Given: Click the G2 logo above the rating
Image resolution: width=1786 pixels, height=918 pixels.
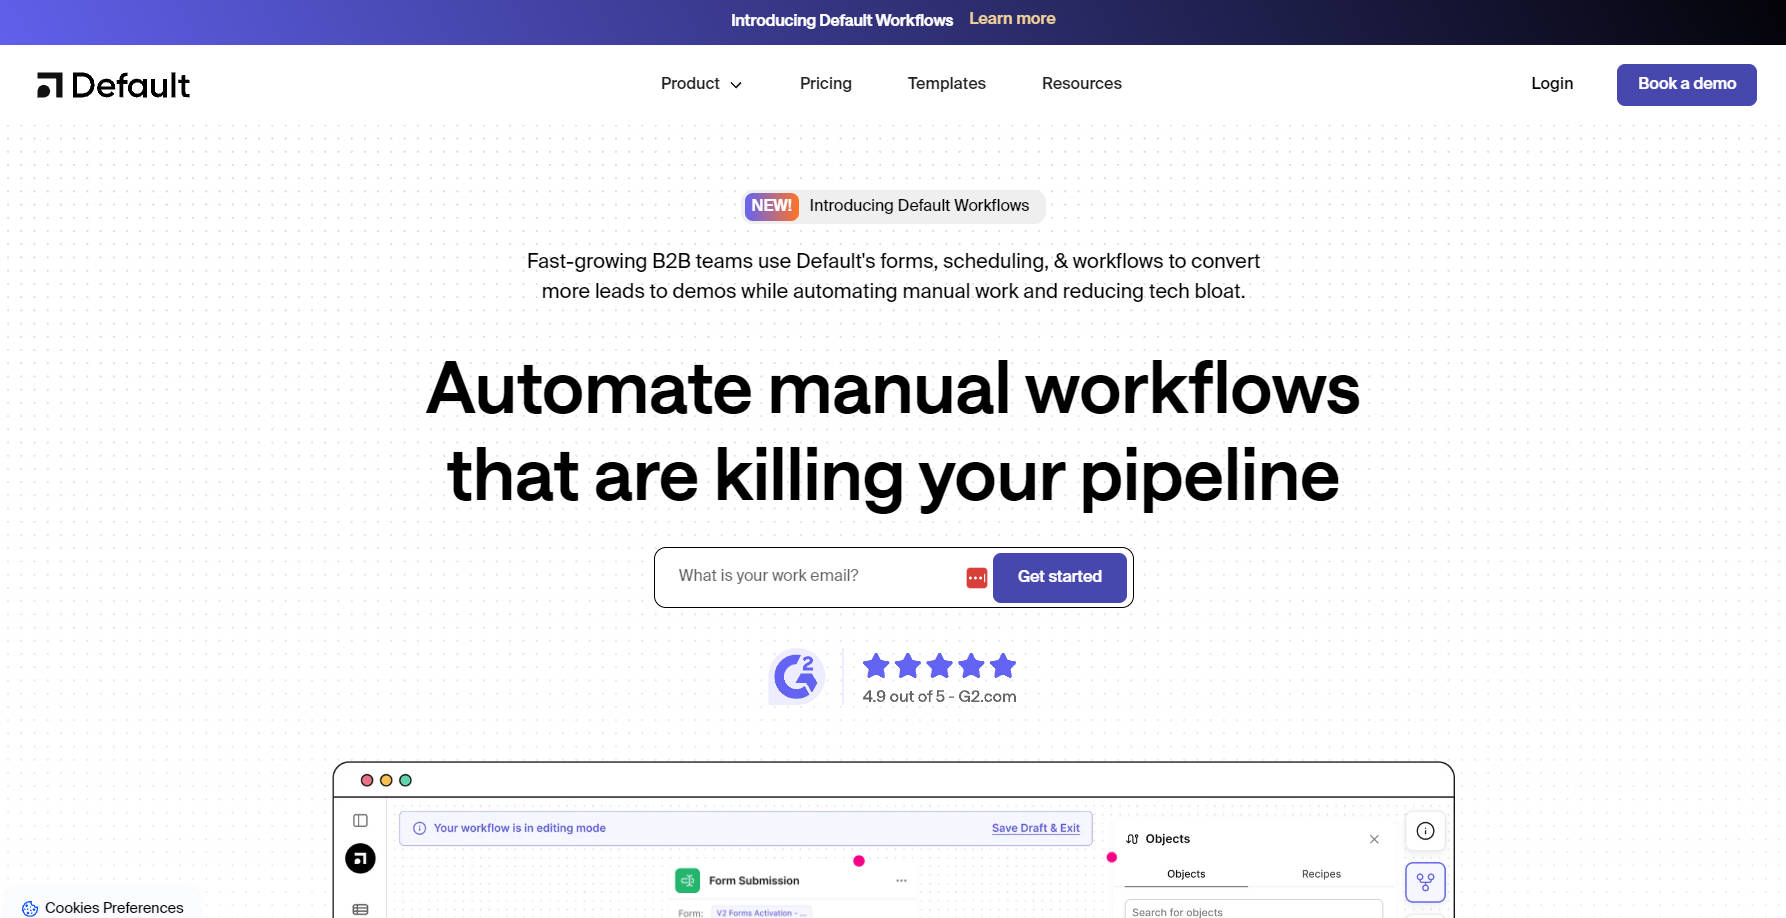Looking at the screenshot, I should pos(795,676).
